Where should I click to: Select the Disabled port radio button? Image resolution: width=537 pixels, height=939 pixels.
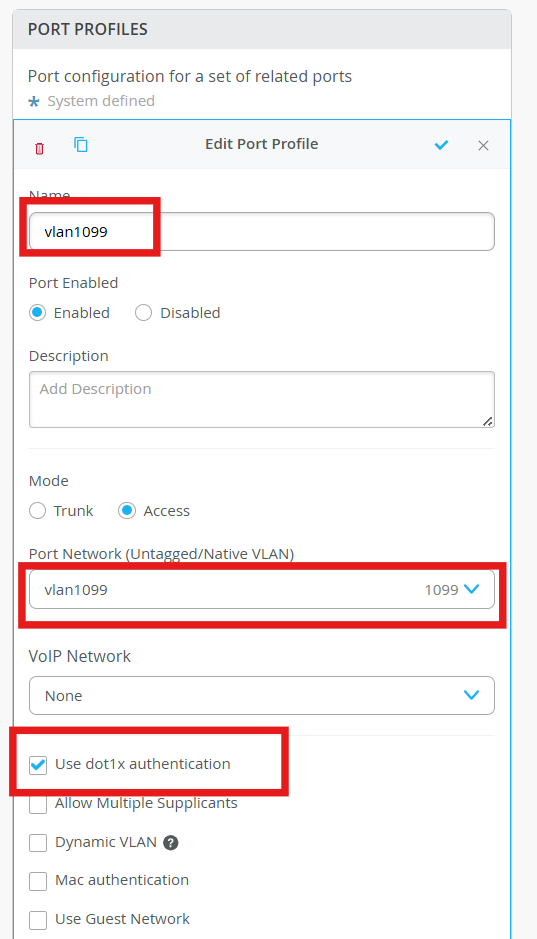(x=144, y=313)
